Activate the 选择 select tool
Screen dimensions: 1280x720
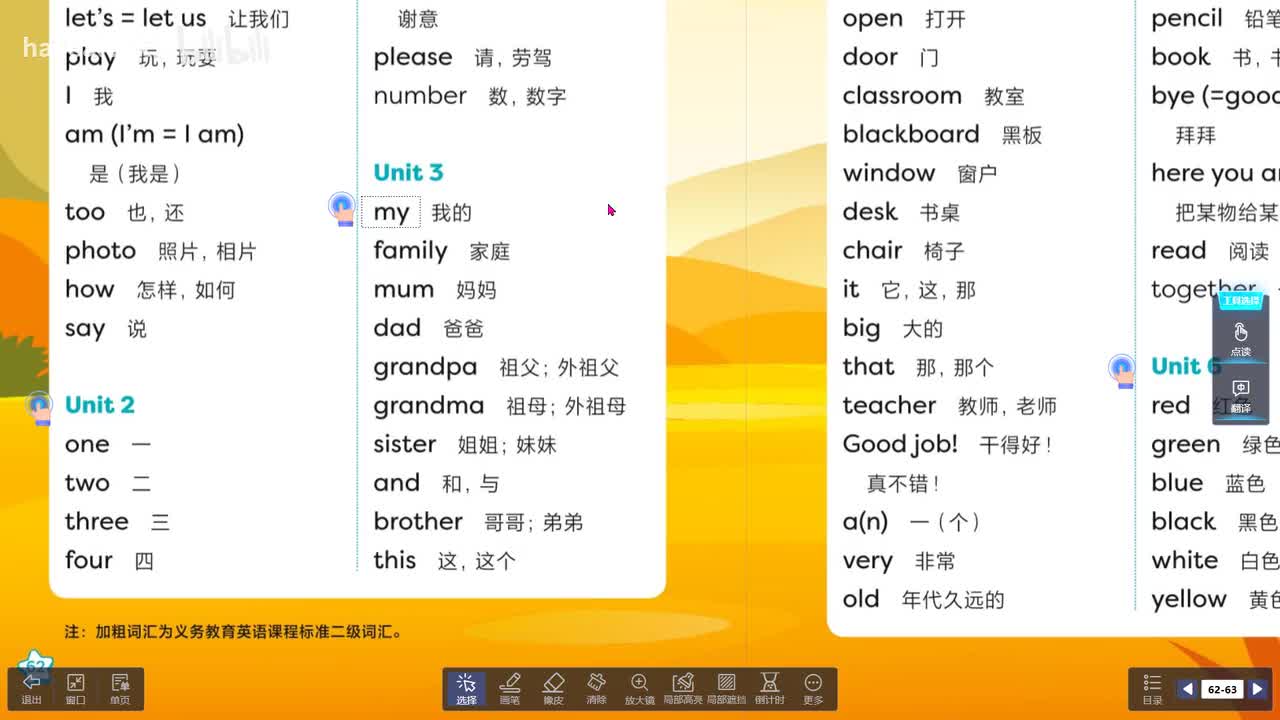(x=466, y=689)
